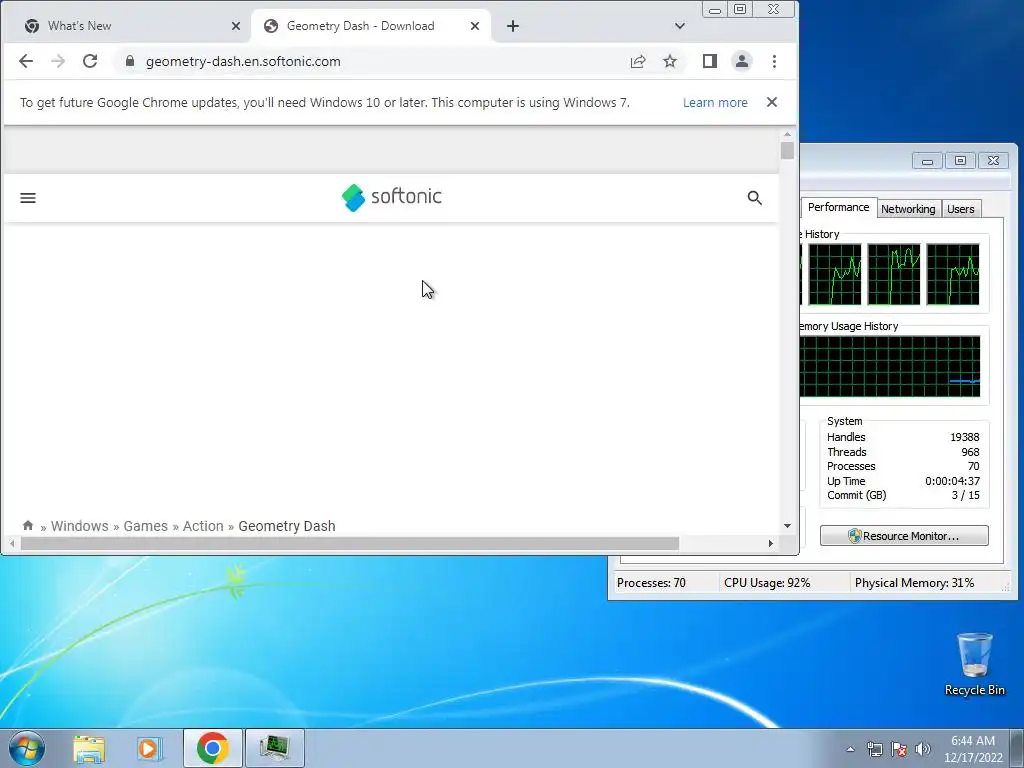Click the Softonic logo
Screen dimensions: 1024x768
pos(392,197)
